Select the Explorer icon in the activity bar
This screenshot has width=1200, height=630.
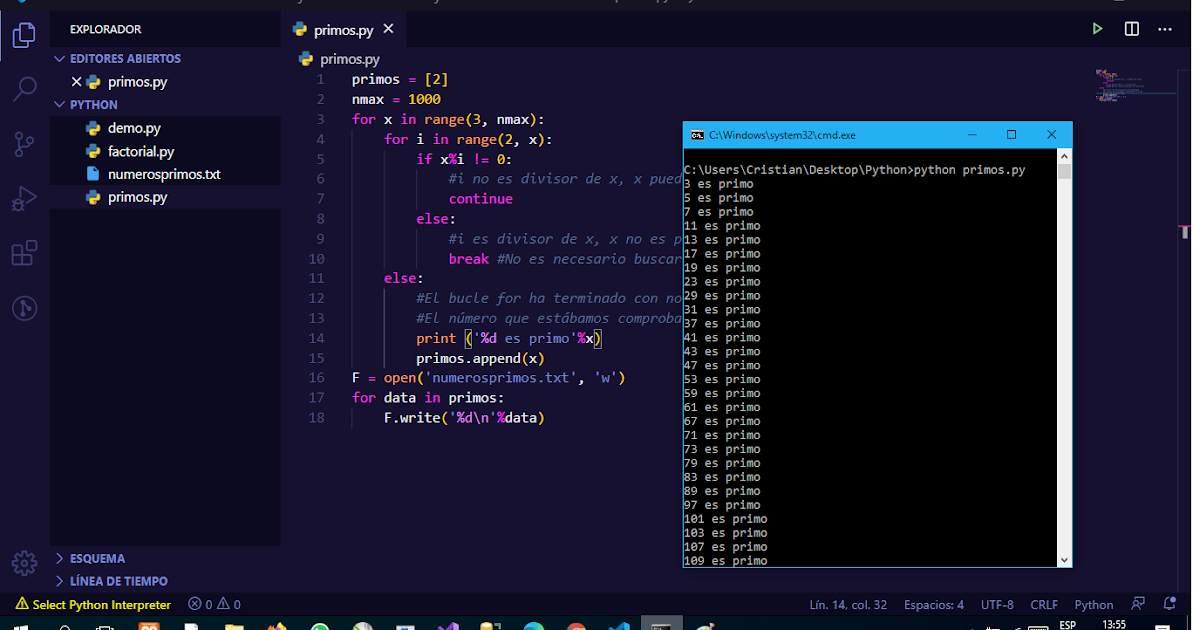pyautogui.click(x=22, y=34)
